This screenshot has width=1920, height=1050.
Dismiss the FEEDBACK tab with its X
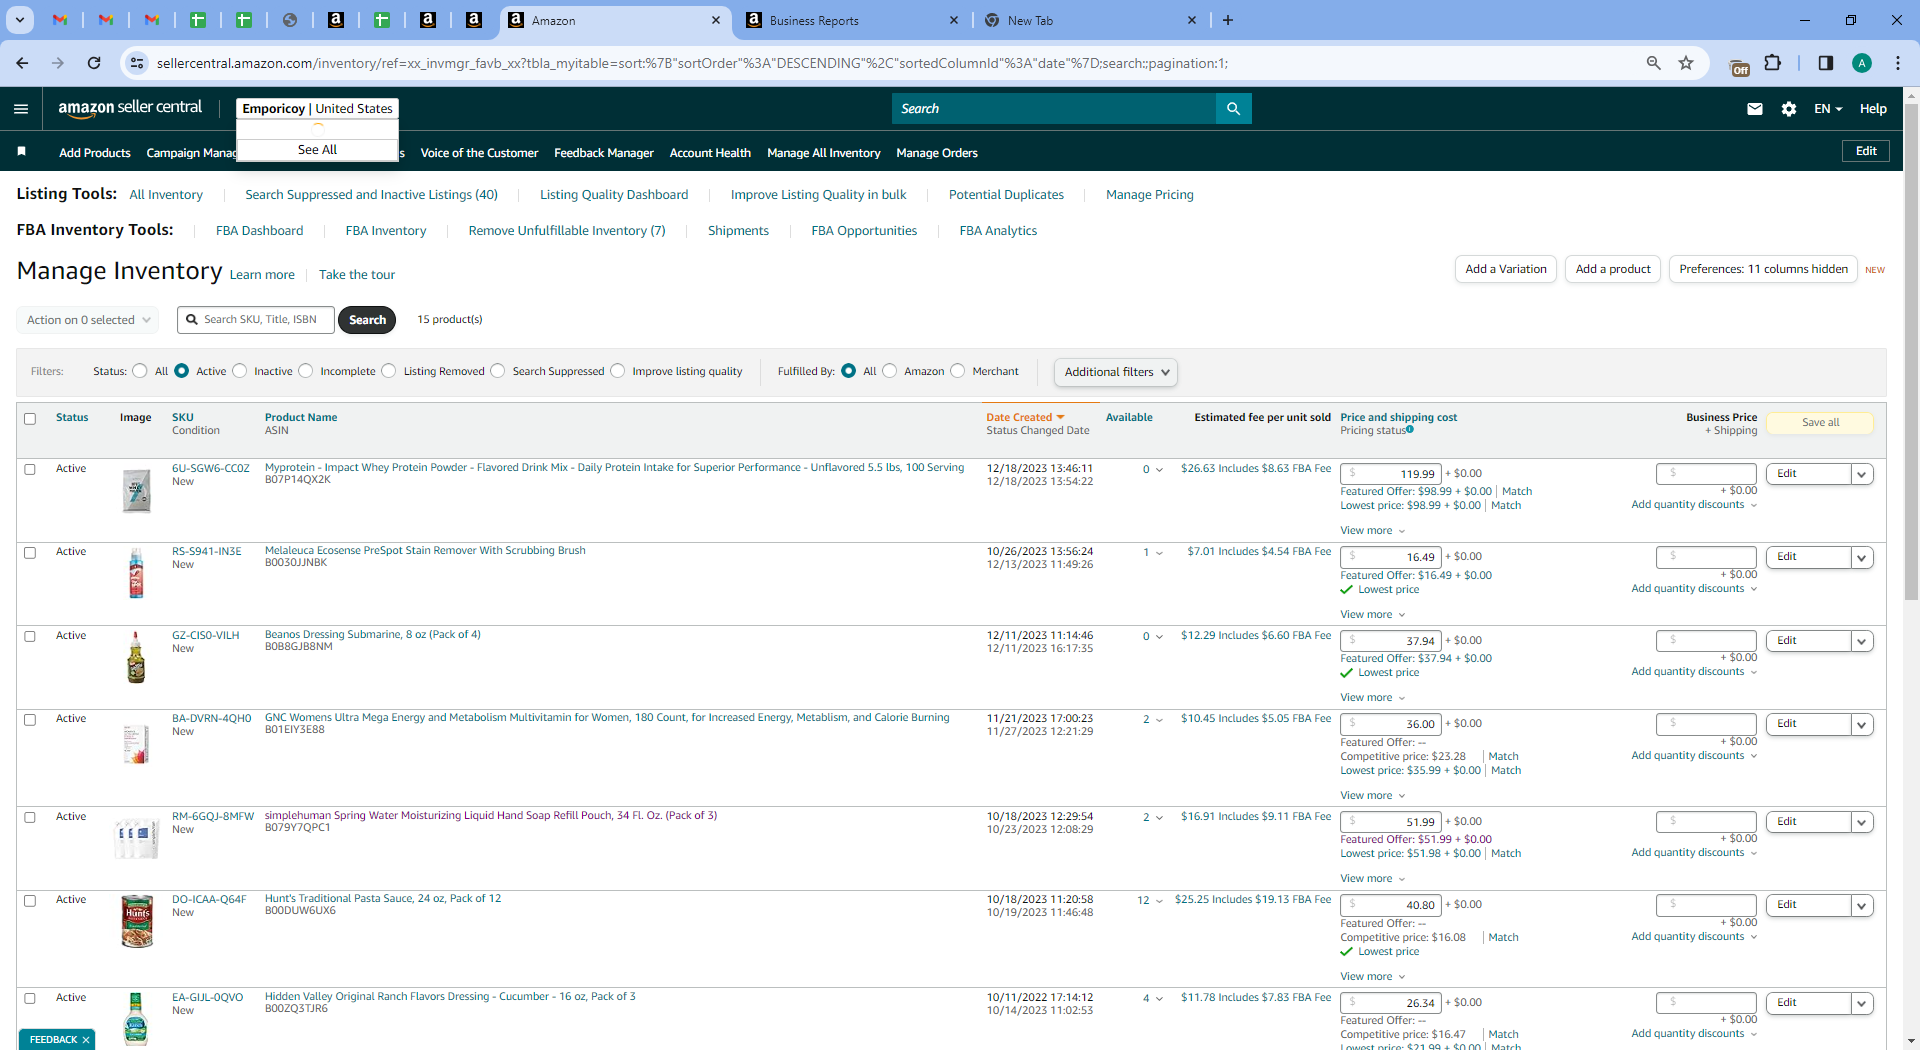point(86,1040)
